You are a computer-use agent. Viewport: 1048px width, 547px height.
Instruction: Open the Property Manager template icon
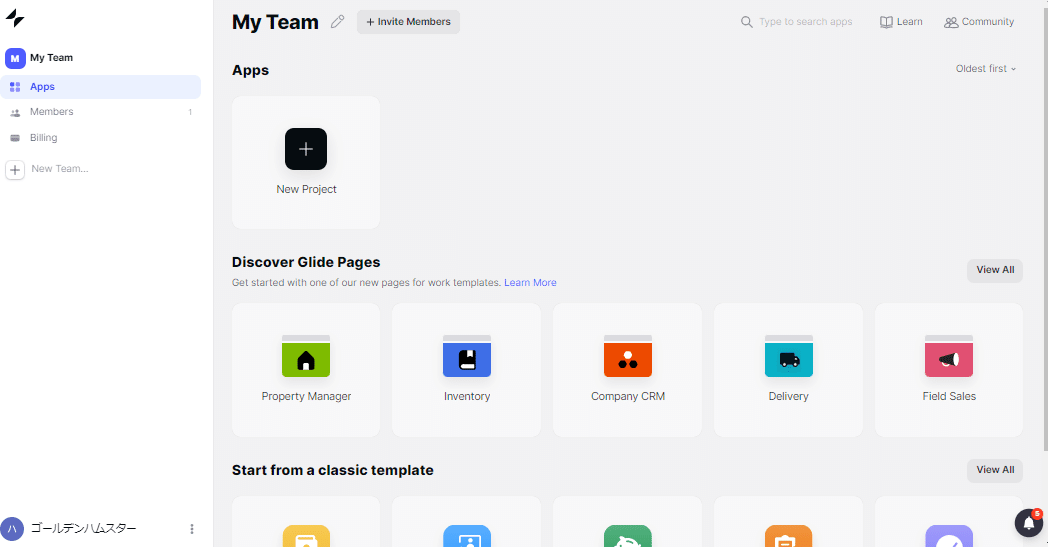tap(306, 356)
